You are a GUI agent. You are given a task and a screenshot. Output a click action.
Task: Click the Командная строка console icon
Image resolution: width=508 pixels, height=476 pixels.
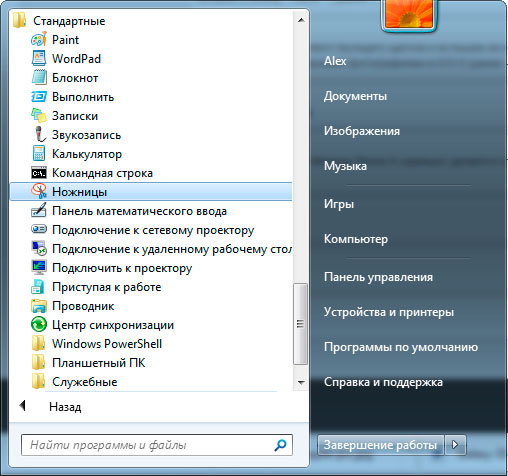pos(39,173)
